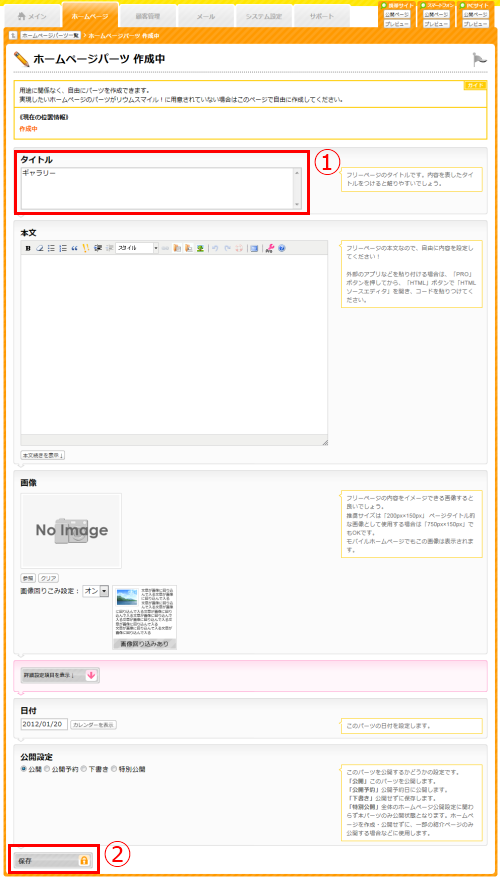The height and width of the screenshot is (879, 500).
Task: Apply bold formatting in the 本文 editor
Action: (x=28, y=248)
